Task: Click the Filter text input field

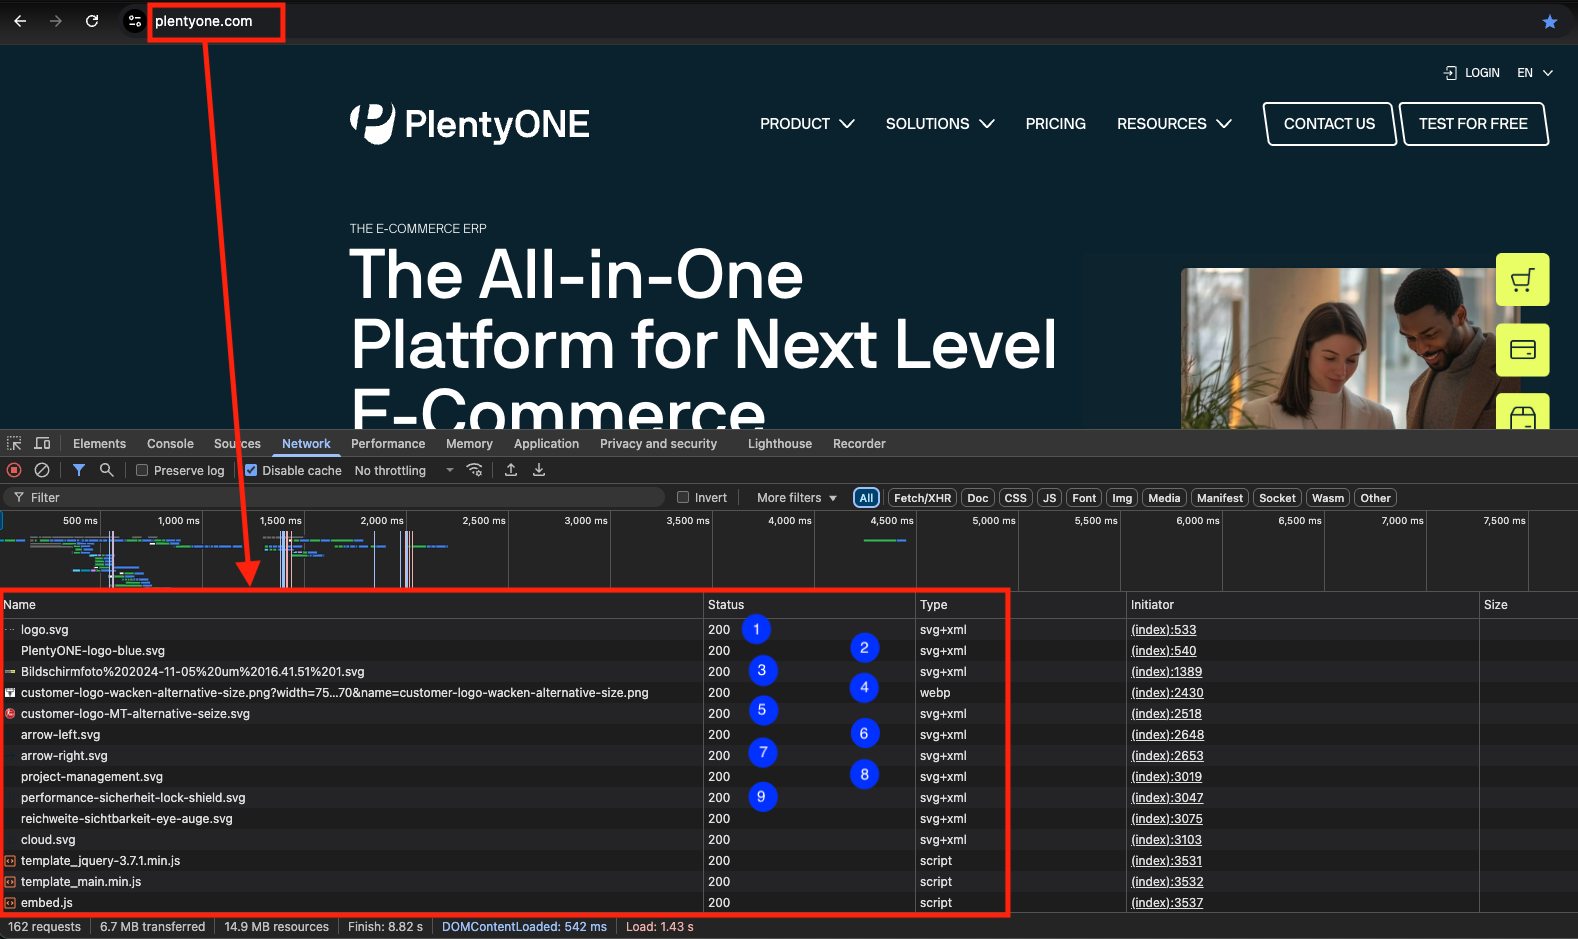Action: point(340,497)
